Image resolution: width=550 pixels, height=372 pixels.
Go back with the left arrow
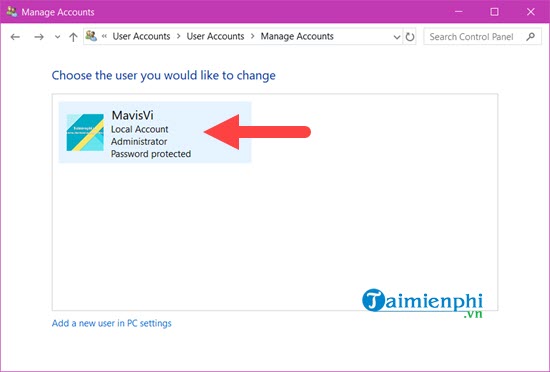(x=15, y=37)
